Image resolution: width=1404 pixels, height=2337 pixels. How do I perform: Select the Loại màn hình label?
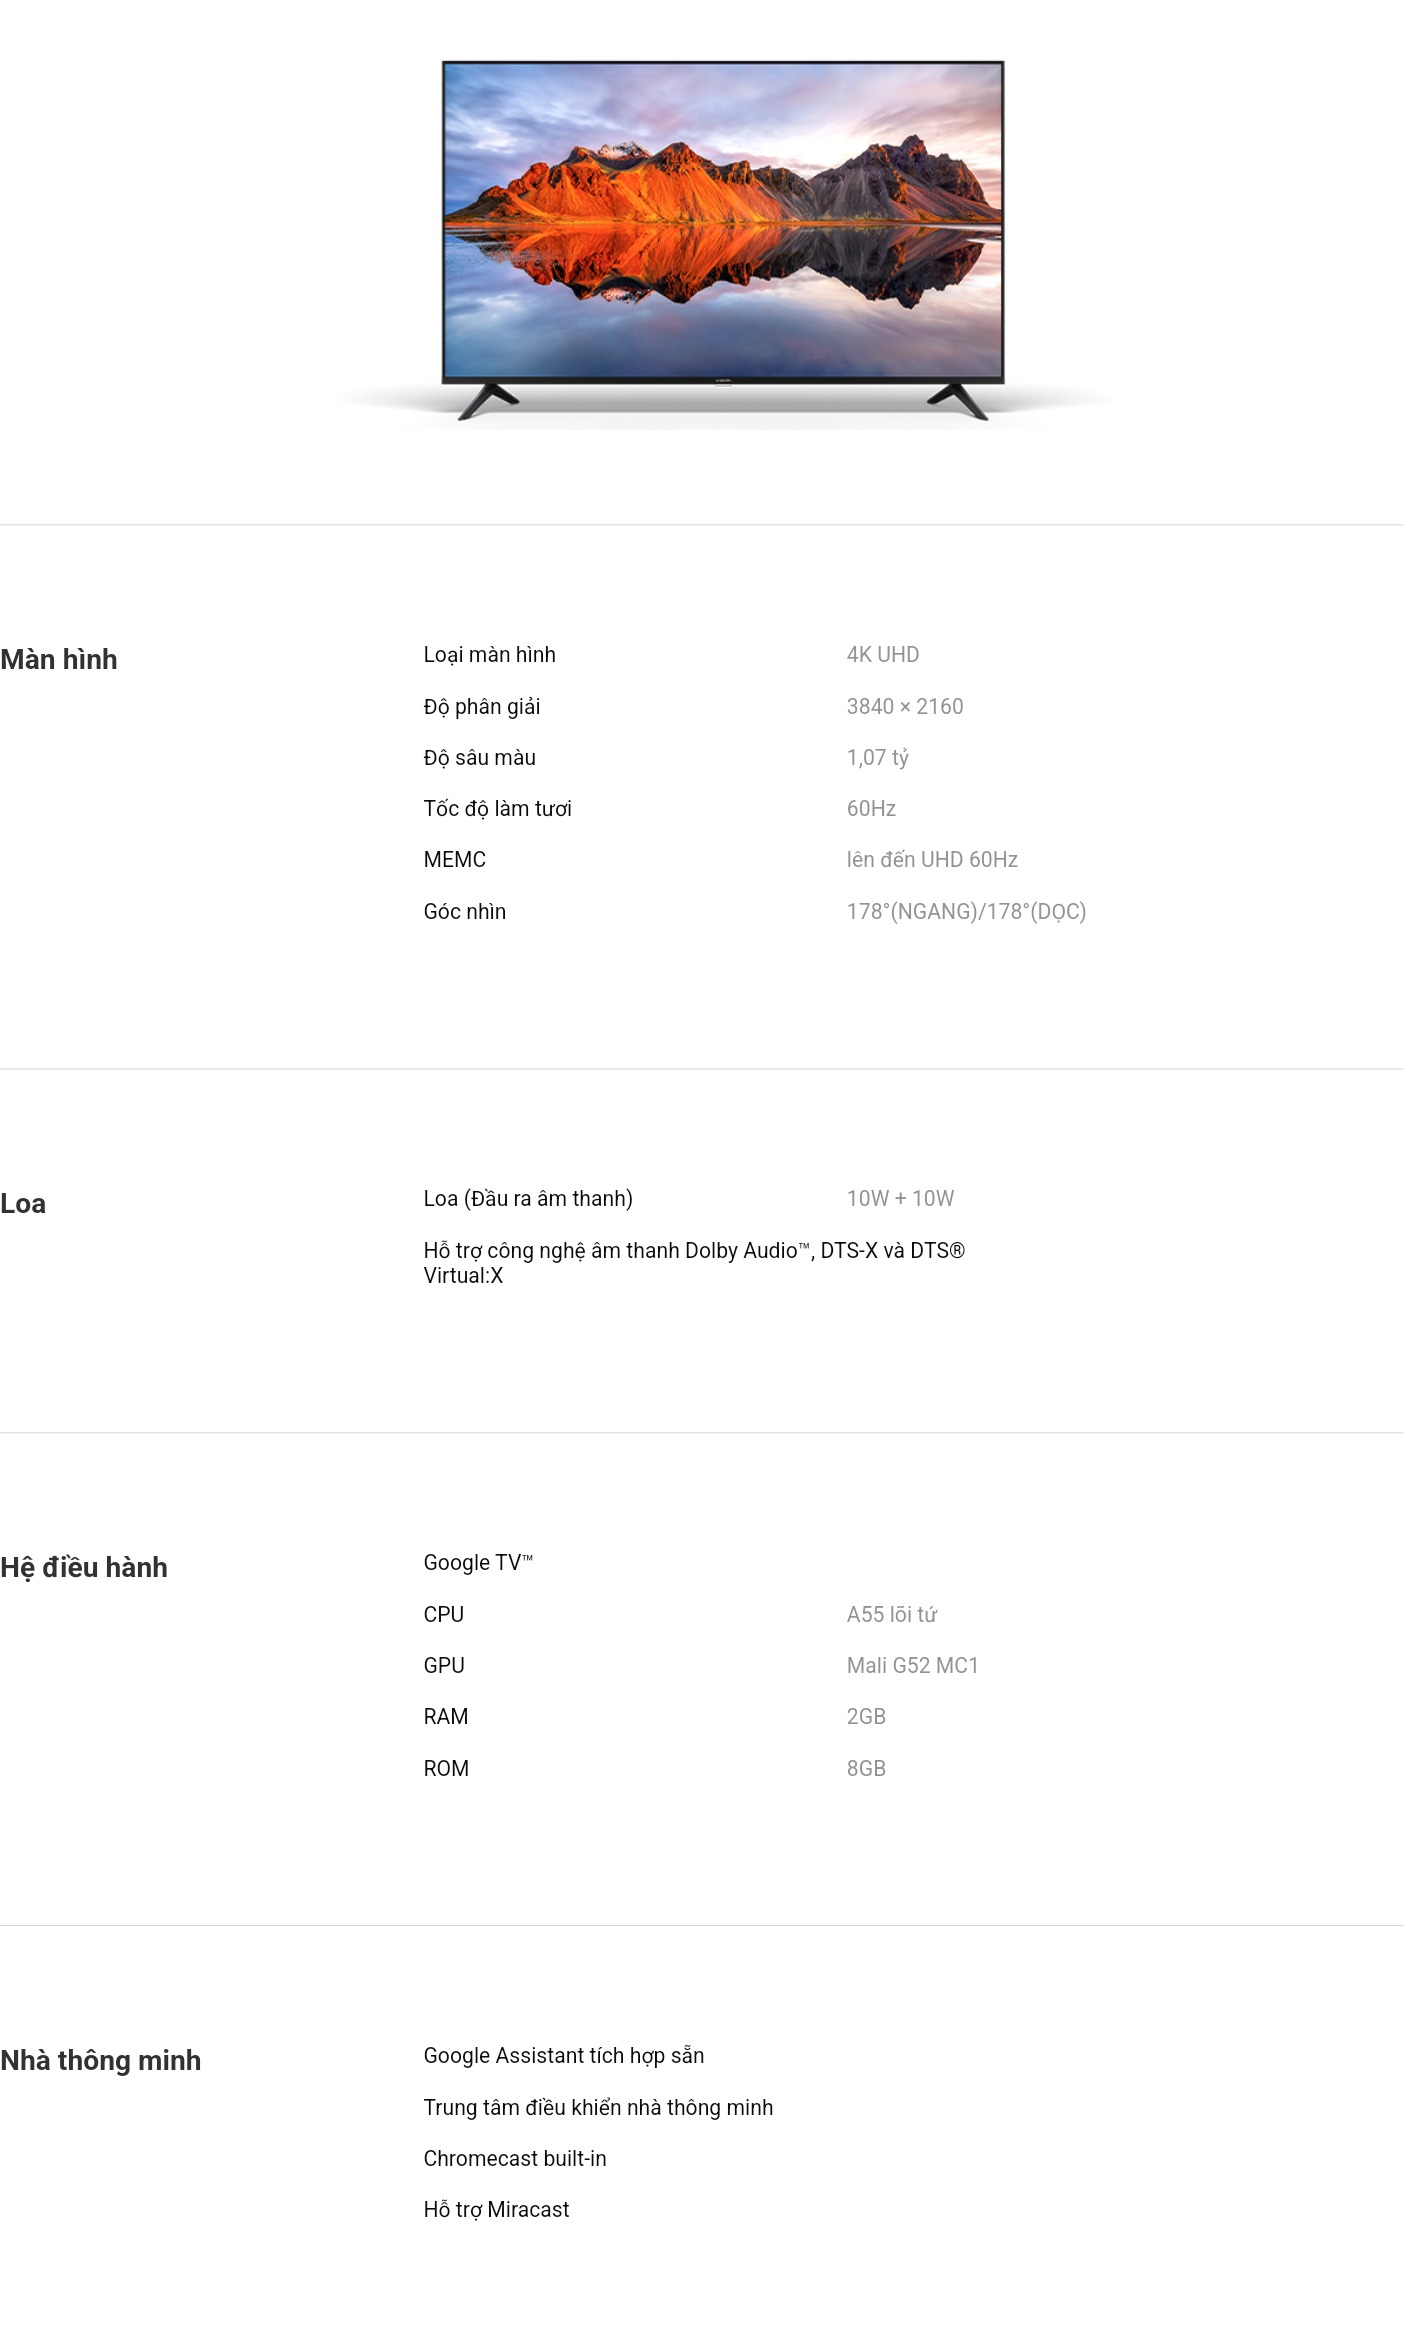coord(489,655)
